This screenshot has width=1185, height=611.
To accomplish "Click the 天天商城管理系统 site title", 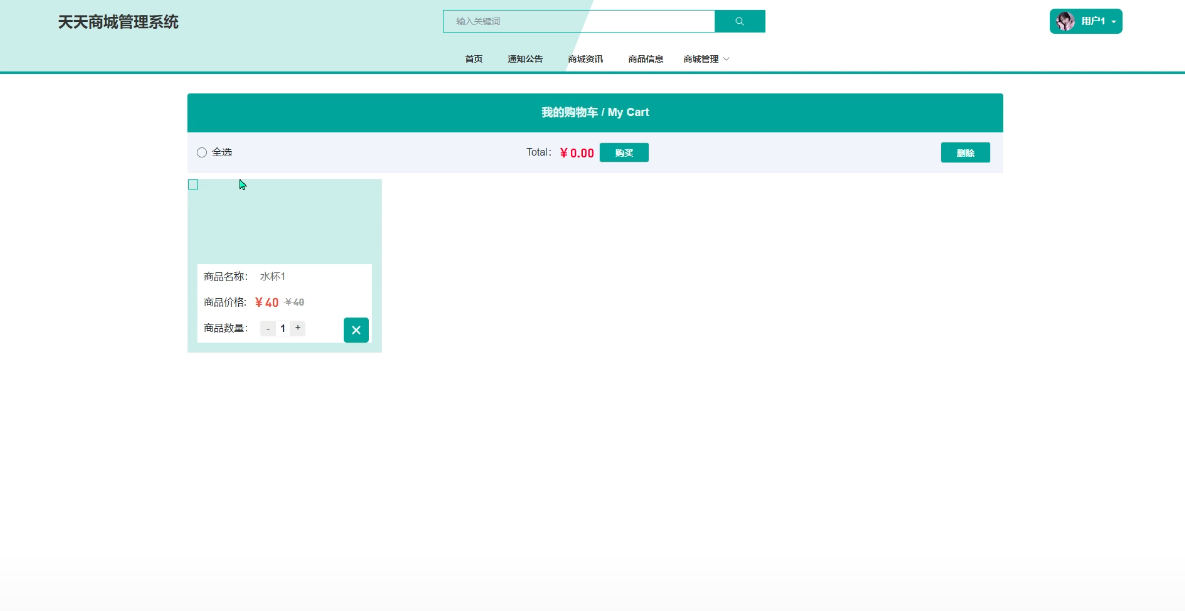I will pos(119,22).
